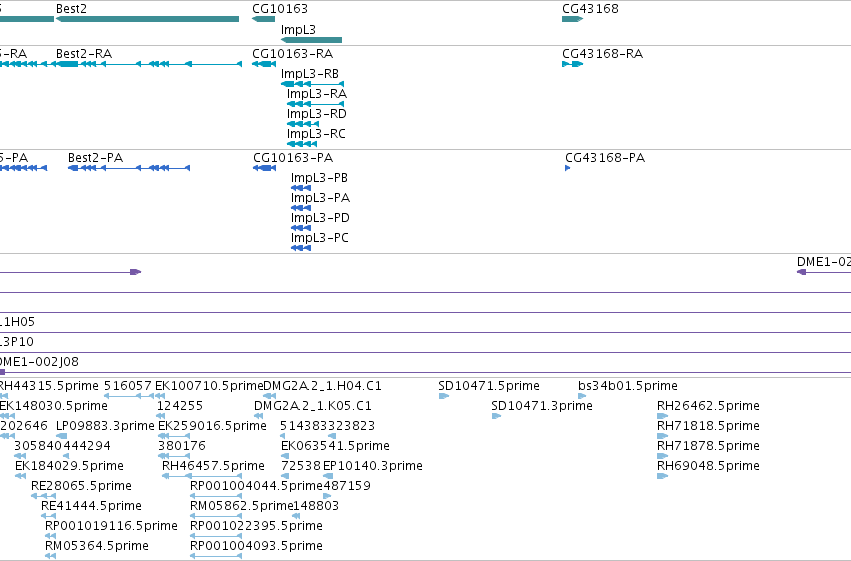Viewport: 851px width, 561px height.
Task: Click the DME1-002J08 clone label
Action: (x=39, y=361)
